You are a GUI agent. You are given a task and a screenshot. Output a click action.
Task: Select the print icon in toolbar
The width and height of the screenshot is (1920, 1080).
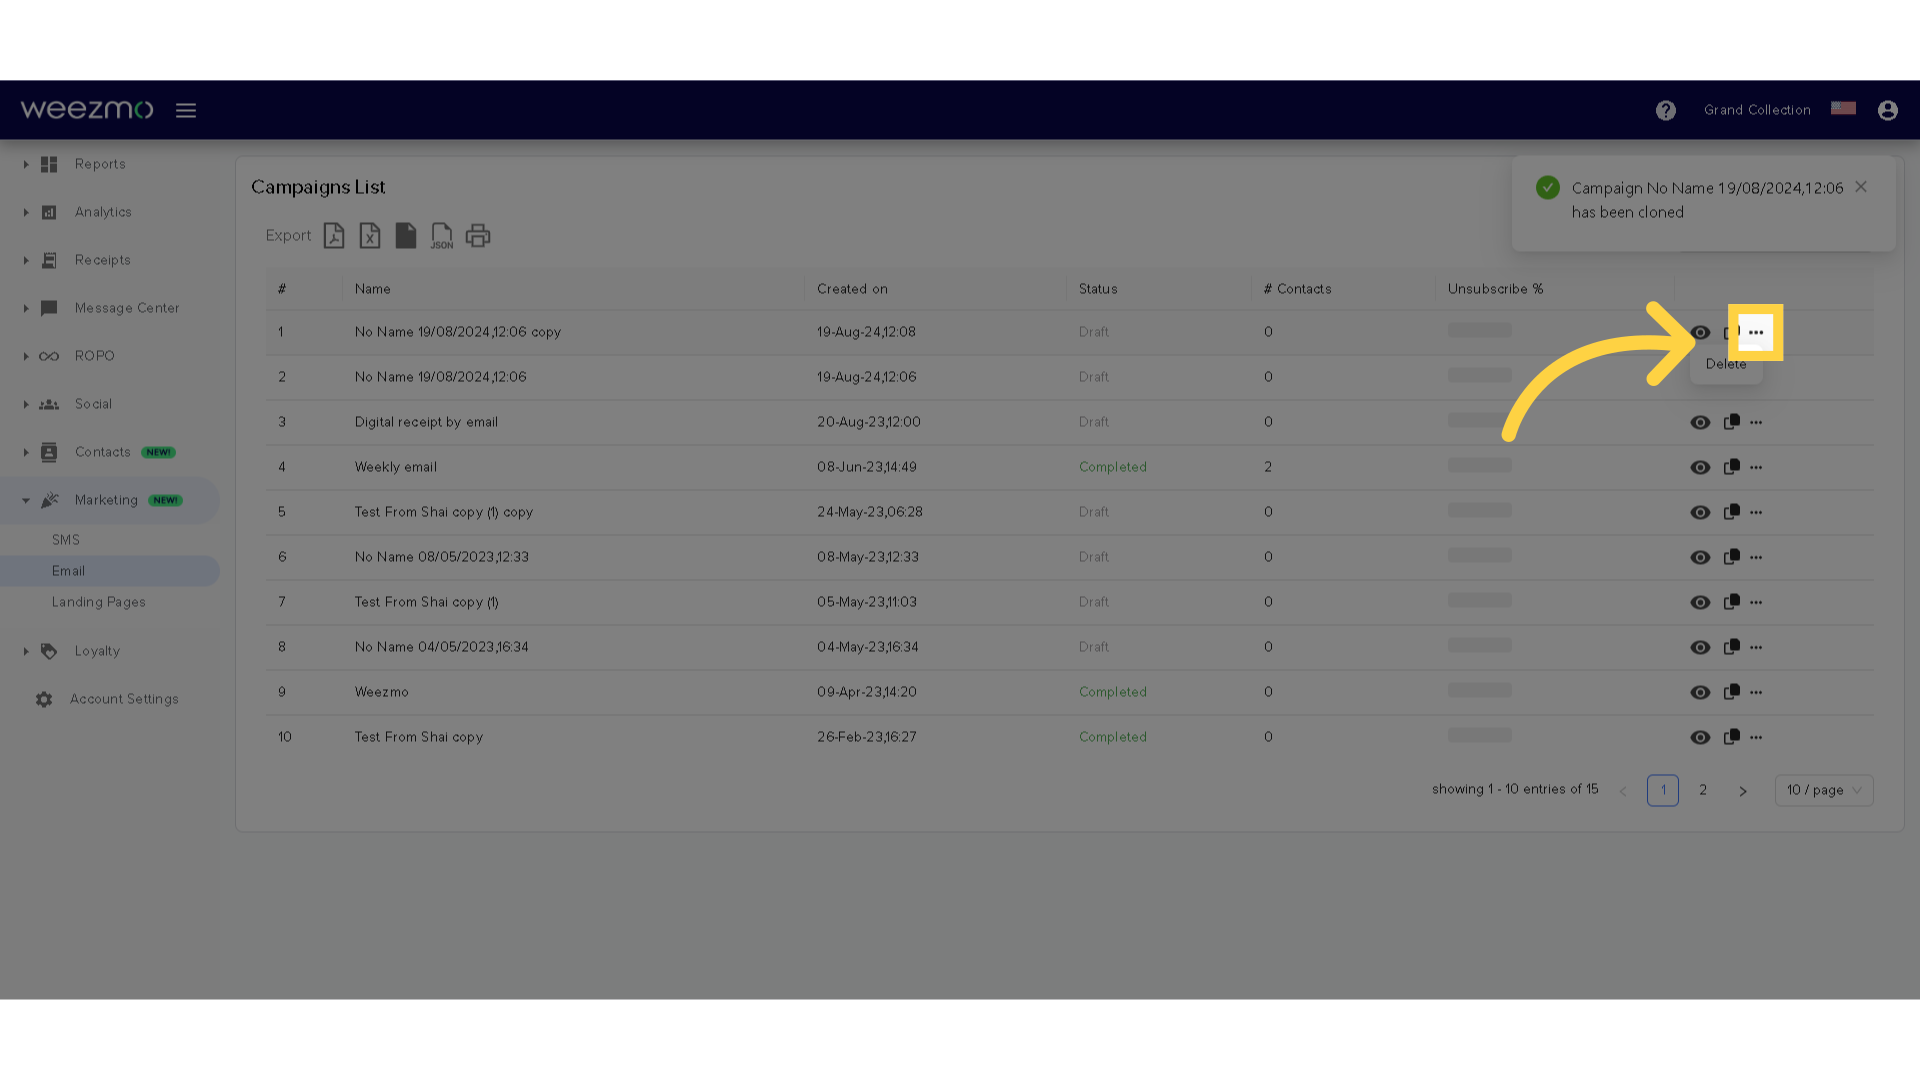tap(479, 236)
